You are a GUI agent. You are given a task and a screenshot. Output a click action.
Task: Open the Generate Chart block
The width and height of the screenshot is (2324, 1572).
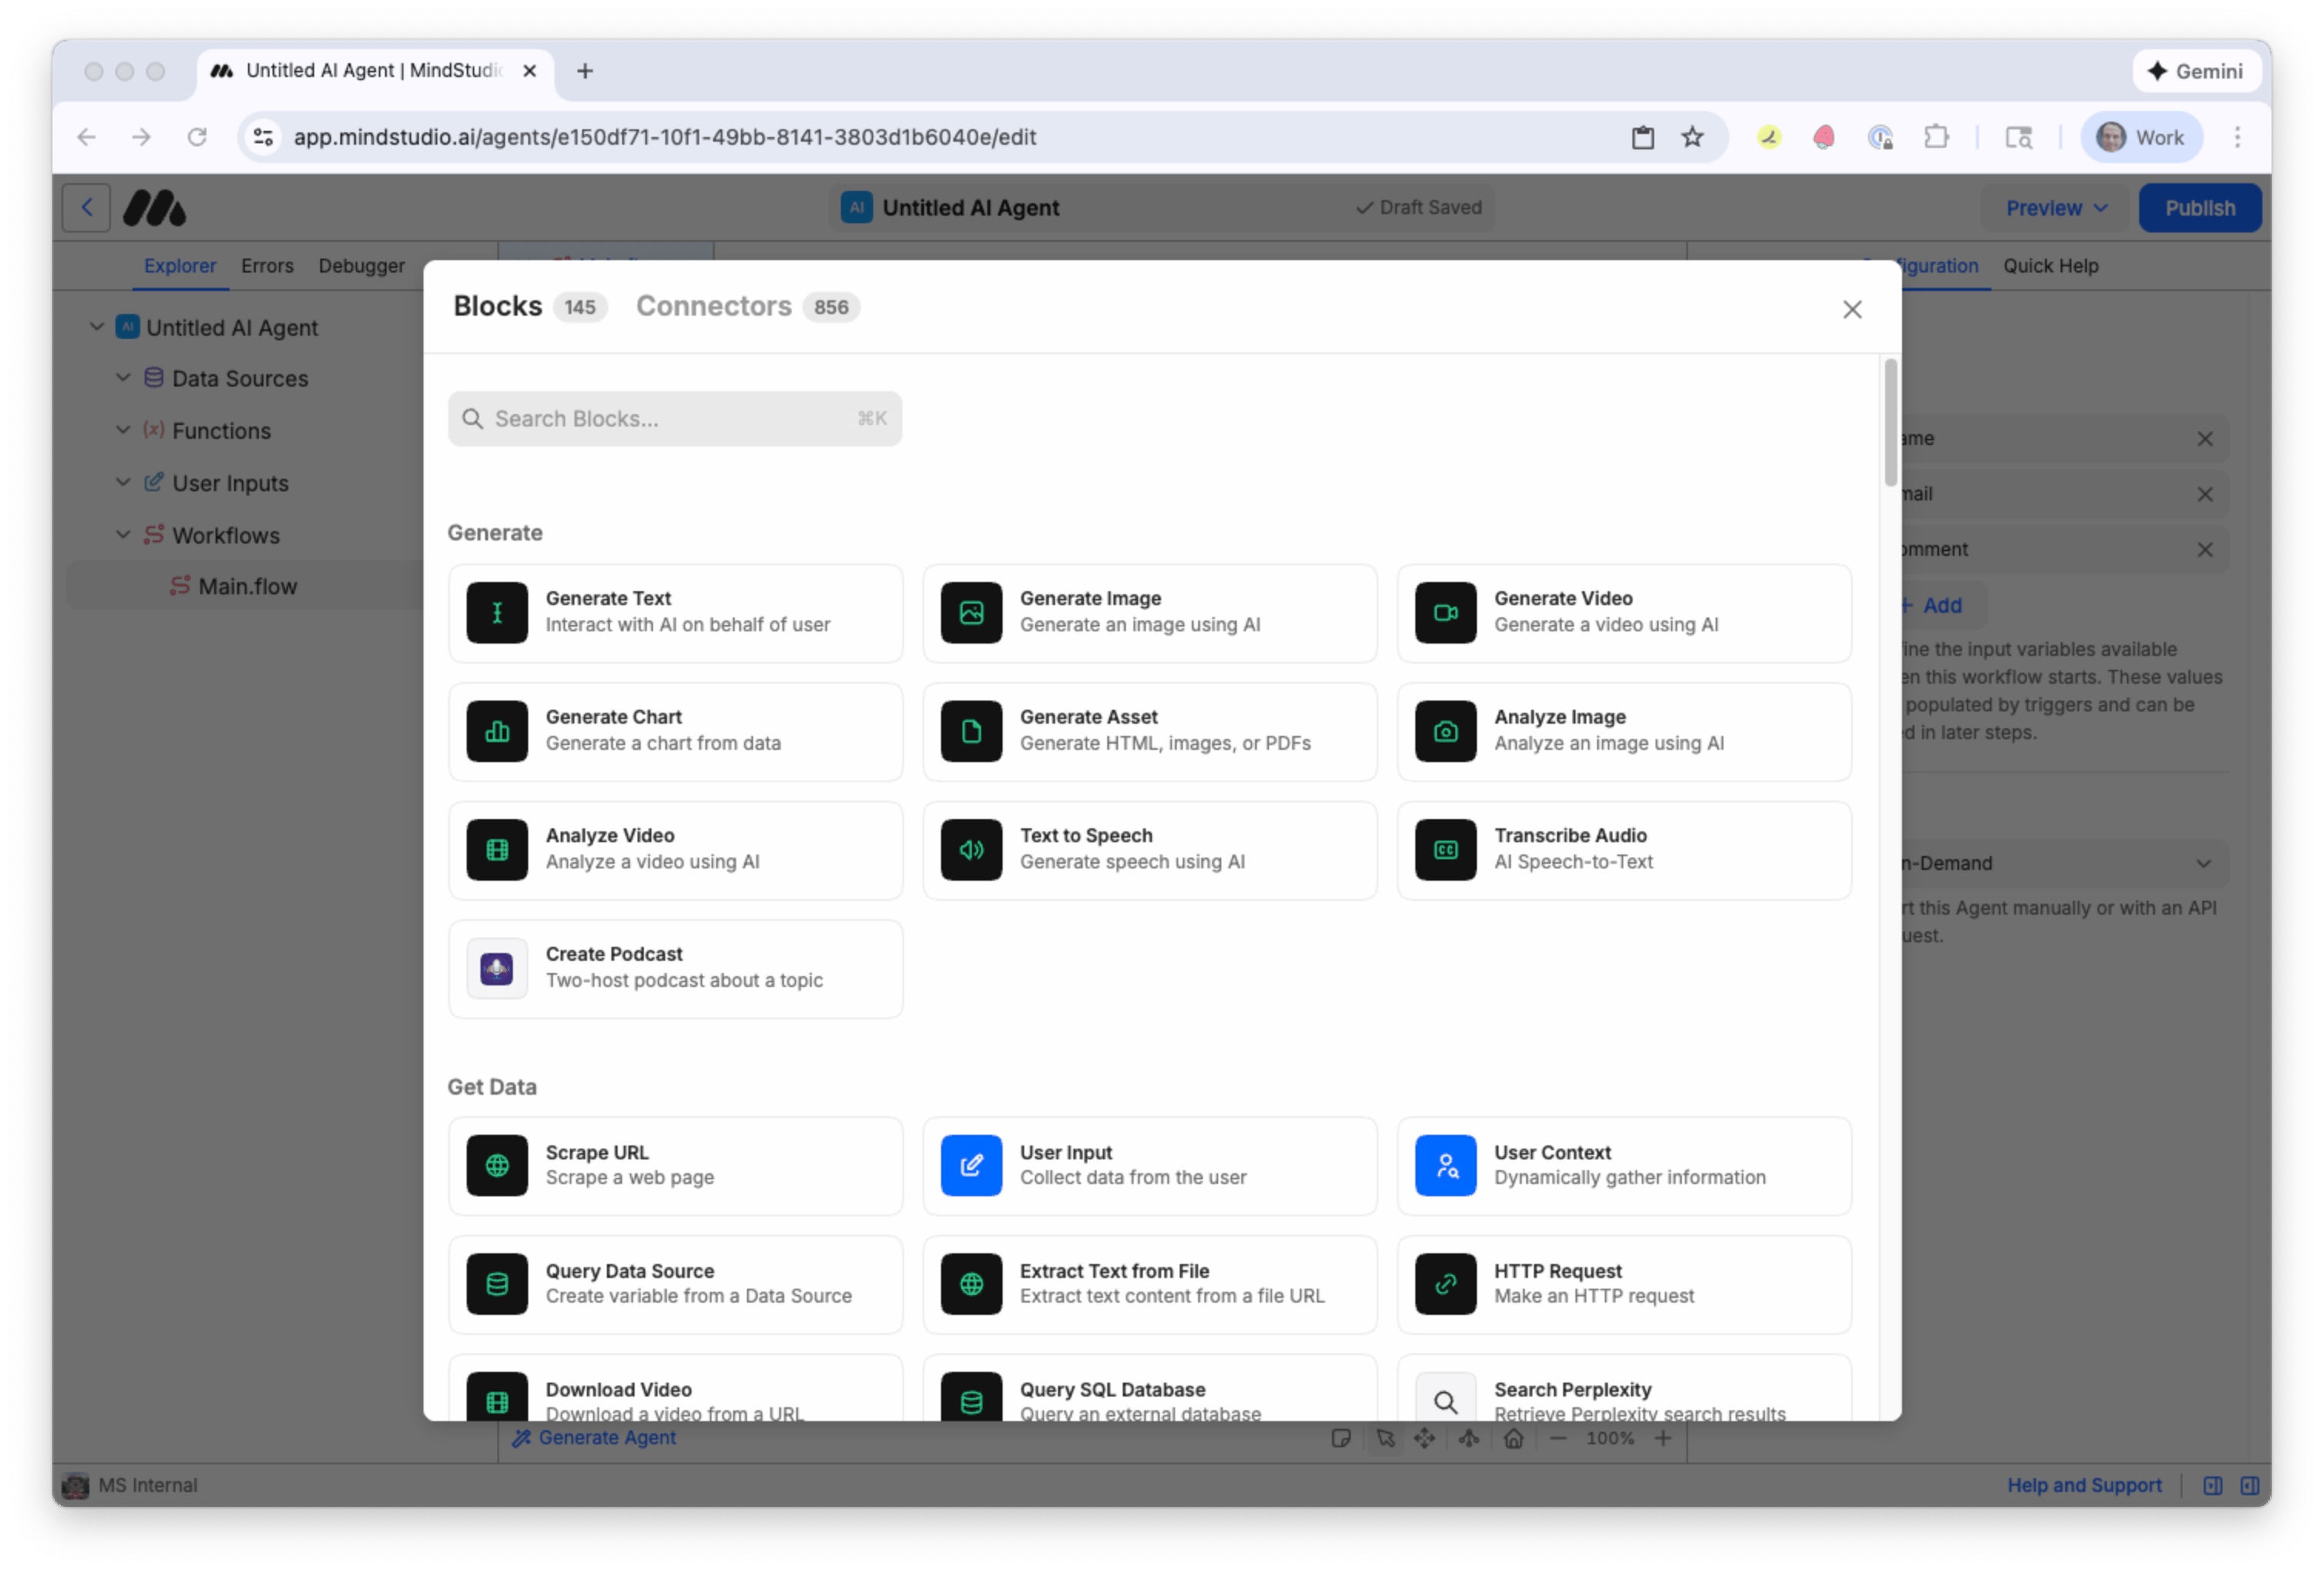coord(675,731)
